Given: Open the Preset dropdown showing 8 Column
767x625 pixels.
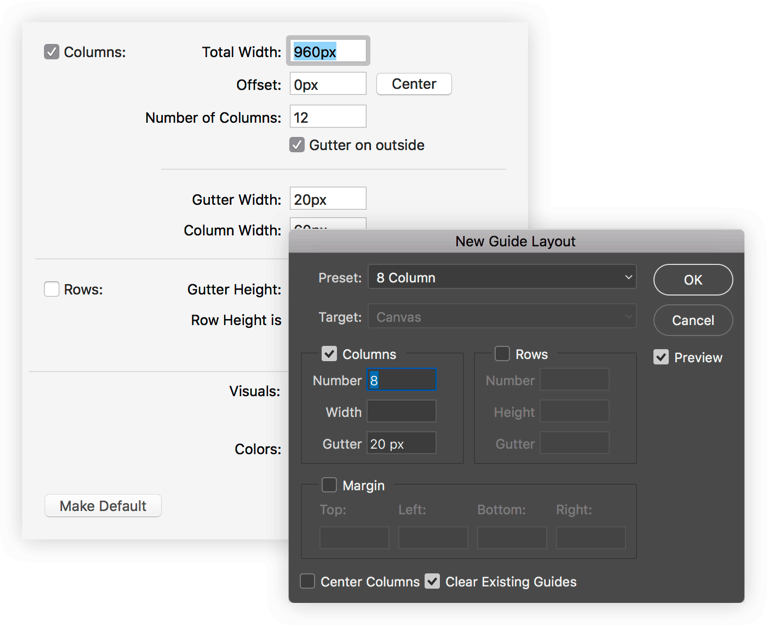Looking at the screenshot, I should [x=502, y=278].
